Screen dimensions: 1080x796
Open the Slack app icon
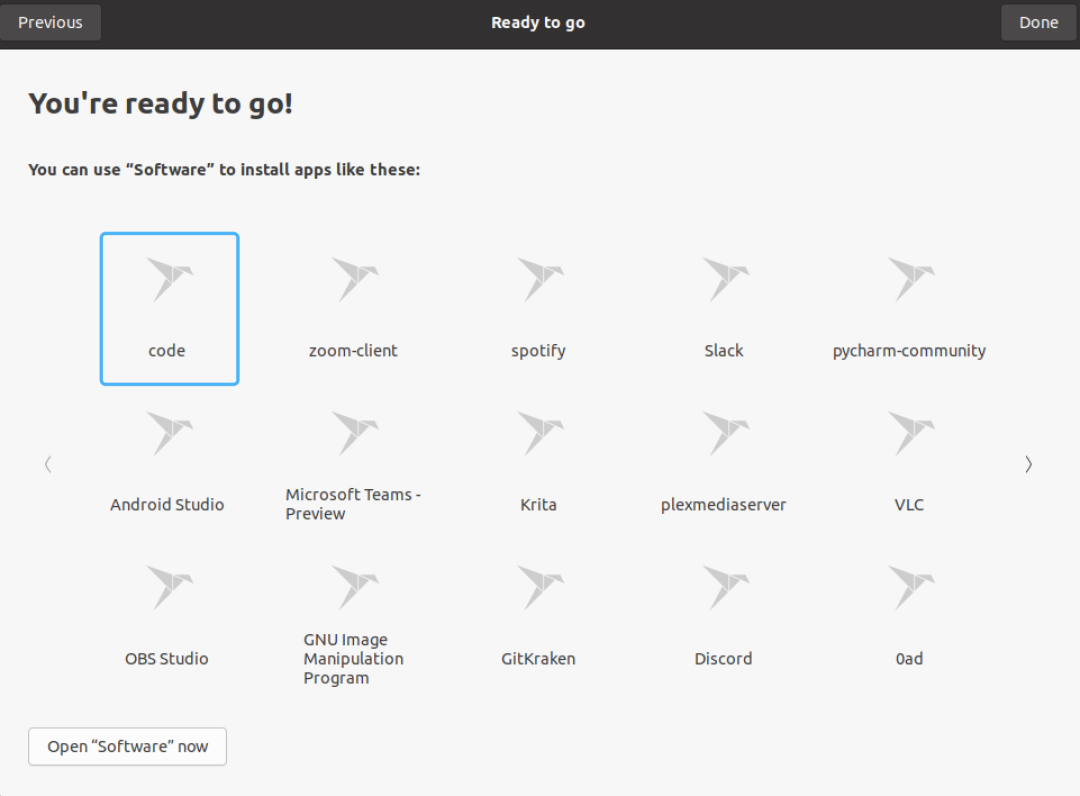[x=725, y=280]
